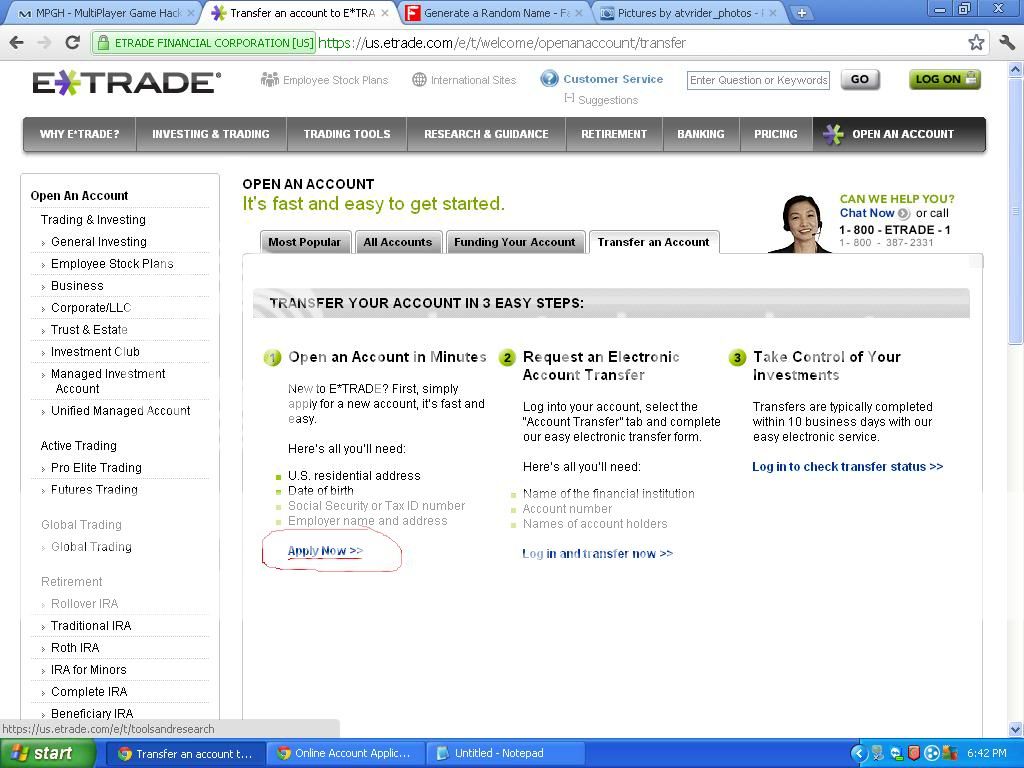This screenshot has width=1024, height=768.
Task: Open General Investing in sidebar
Action: 99,242
